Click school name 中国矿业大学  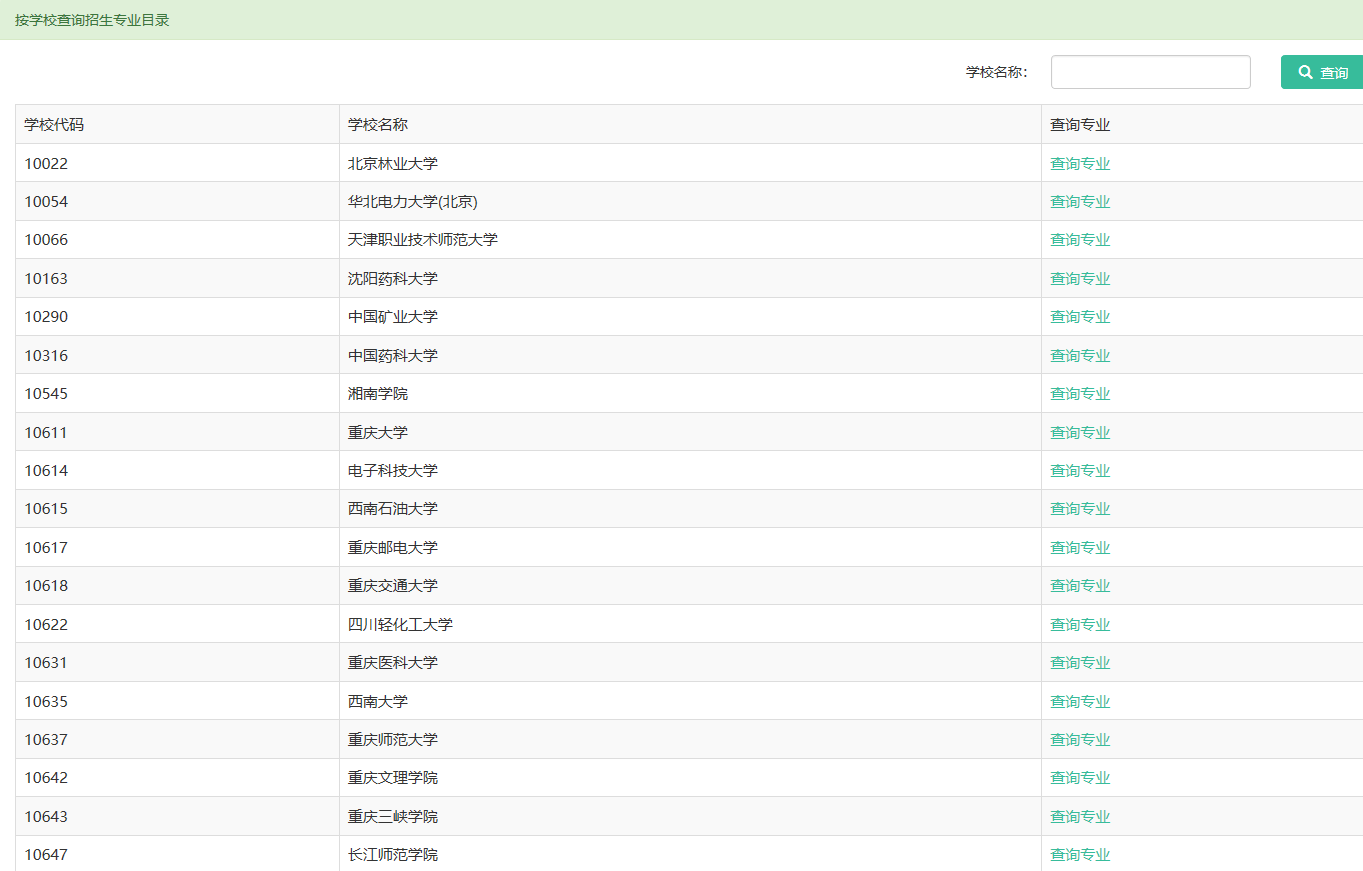point(393,317)
